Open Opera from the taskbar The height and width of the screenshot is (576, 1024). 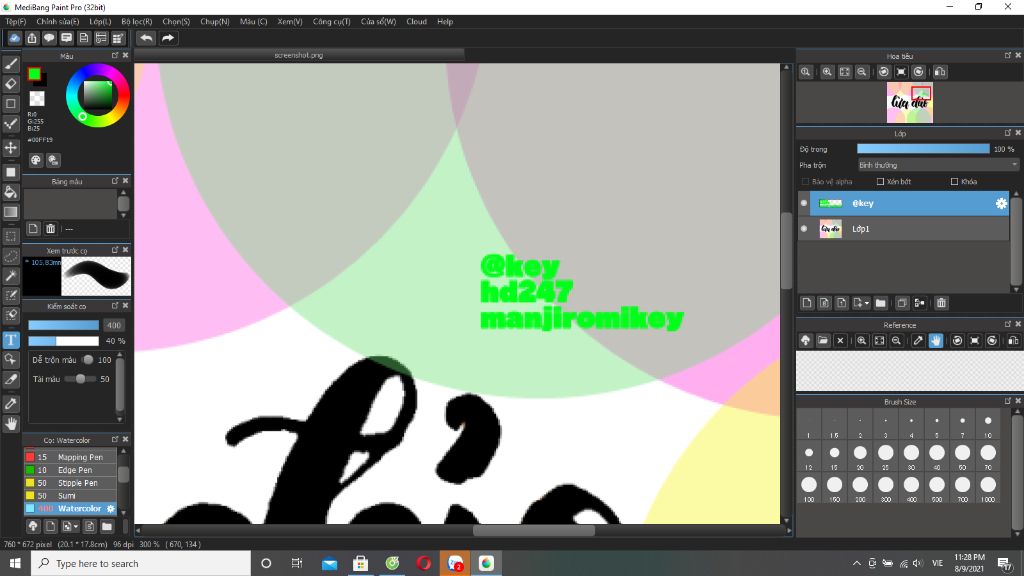423,563
